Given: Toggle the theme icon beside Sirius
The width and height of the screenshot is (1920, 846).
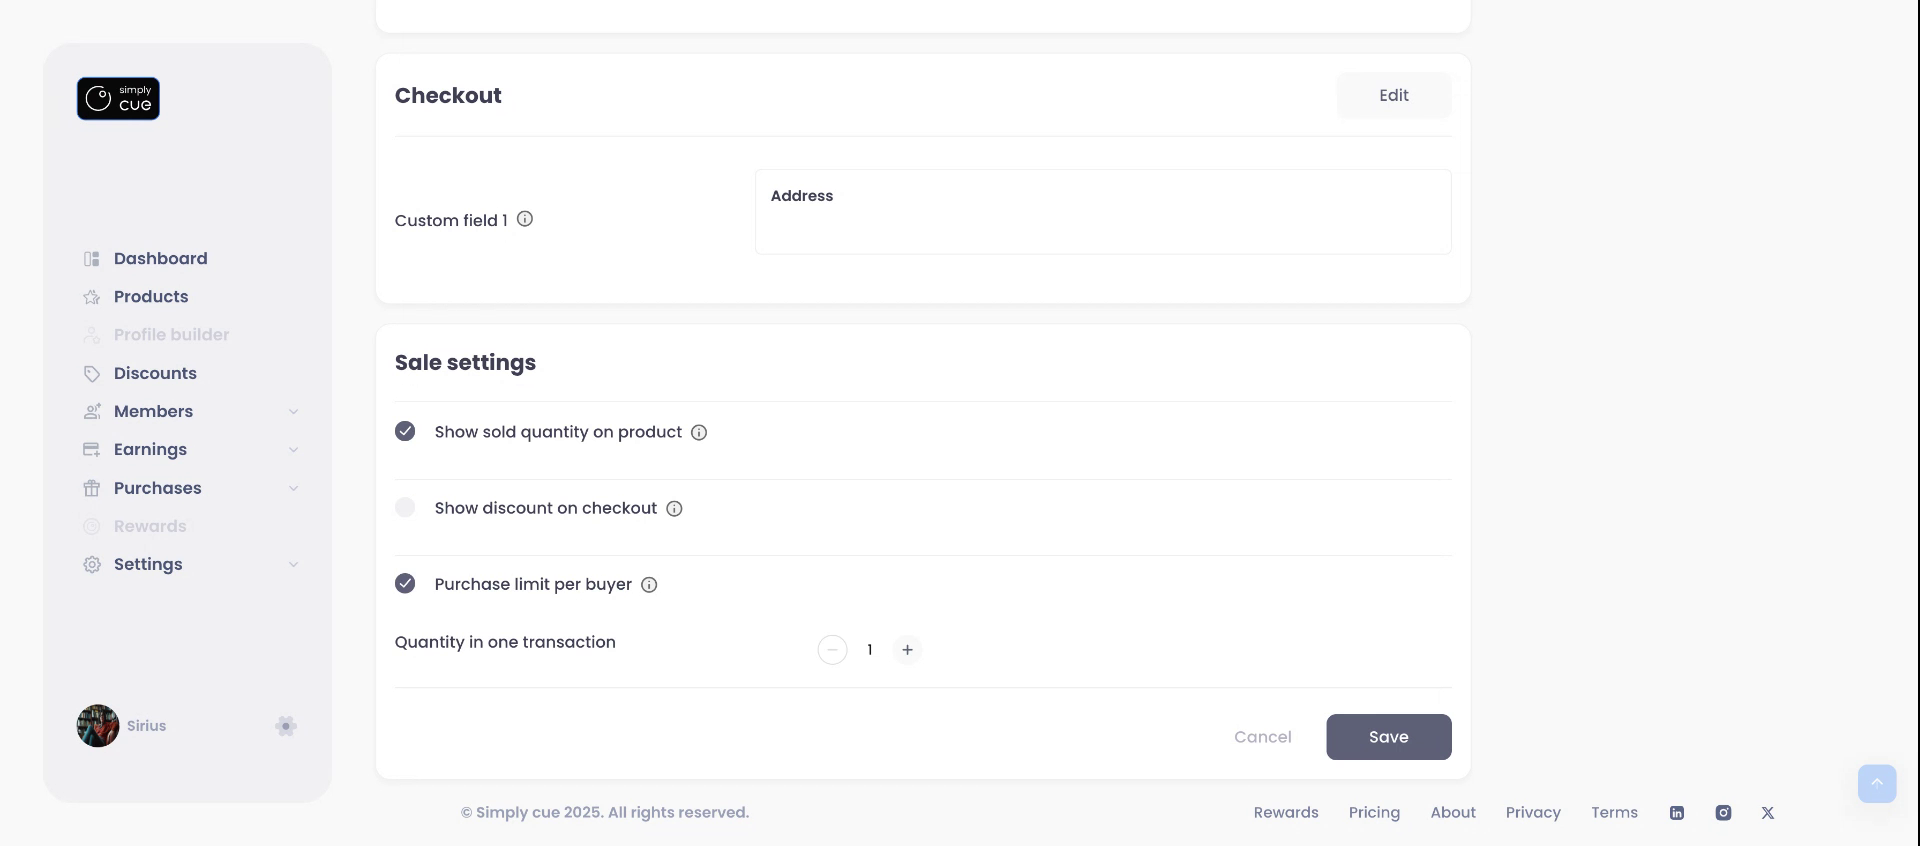Looking at the screenshot, I should 286,726.
